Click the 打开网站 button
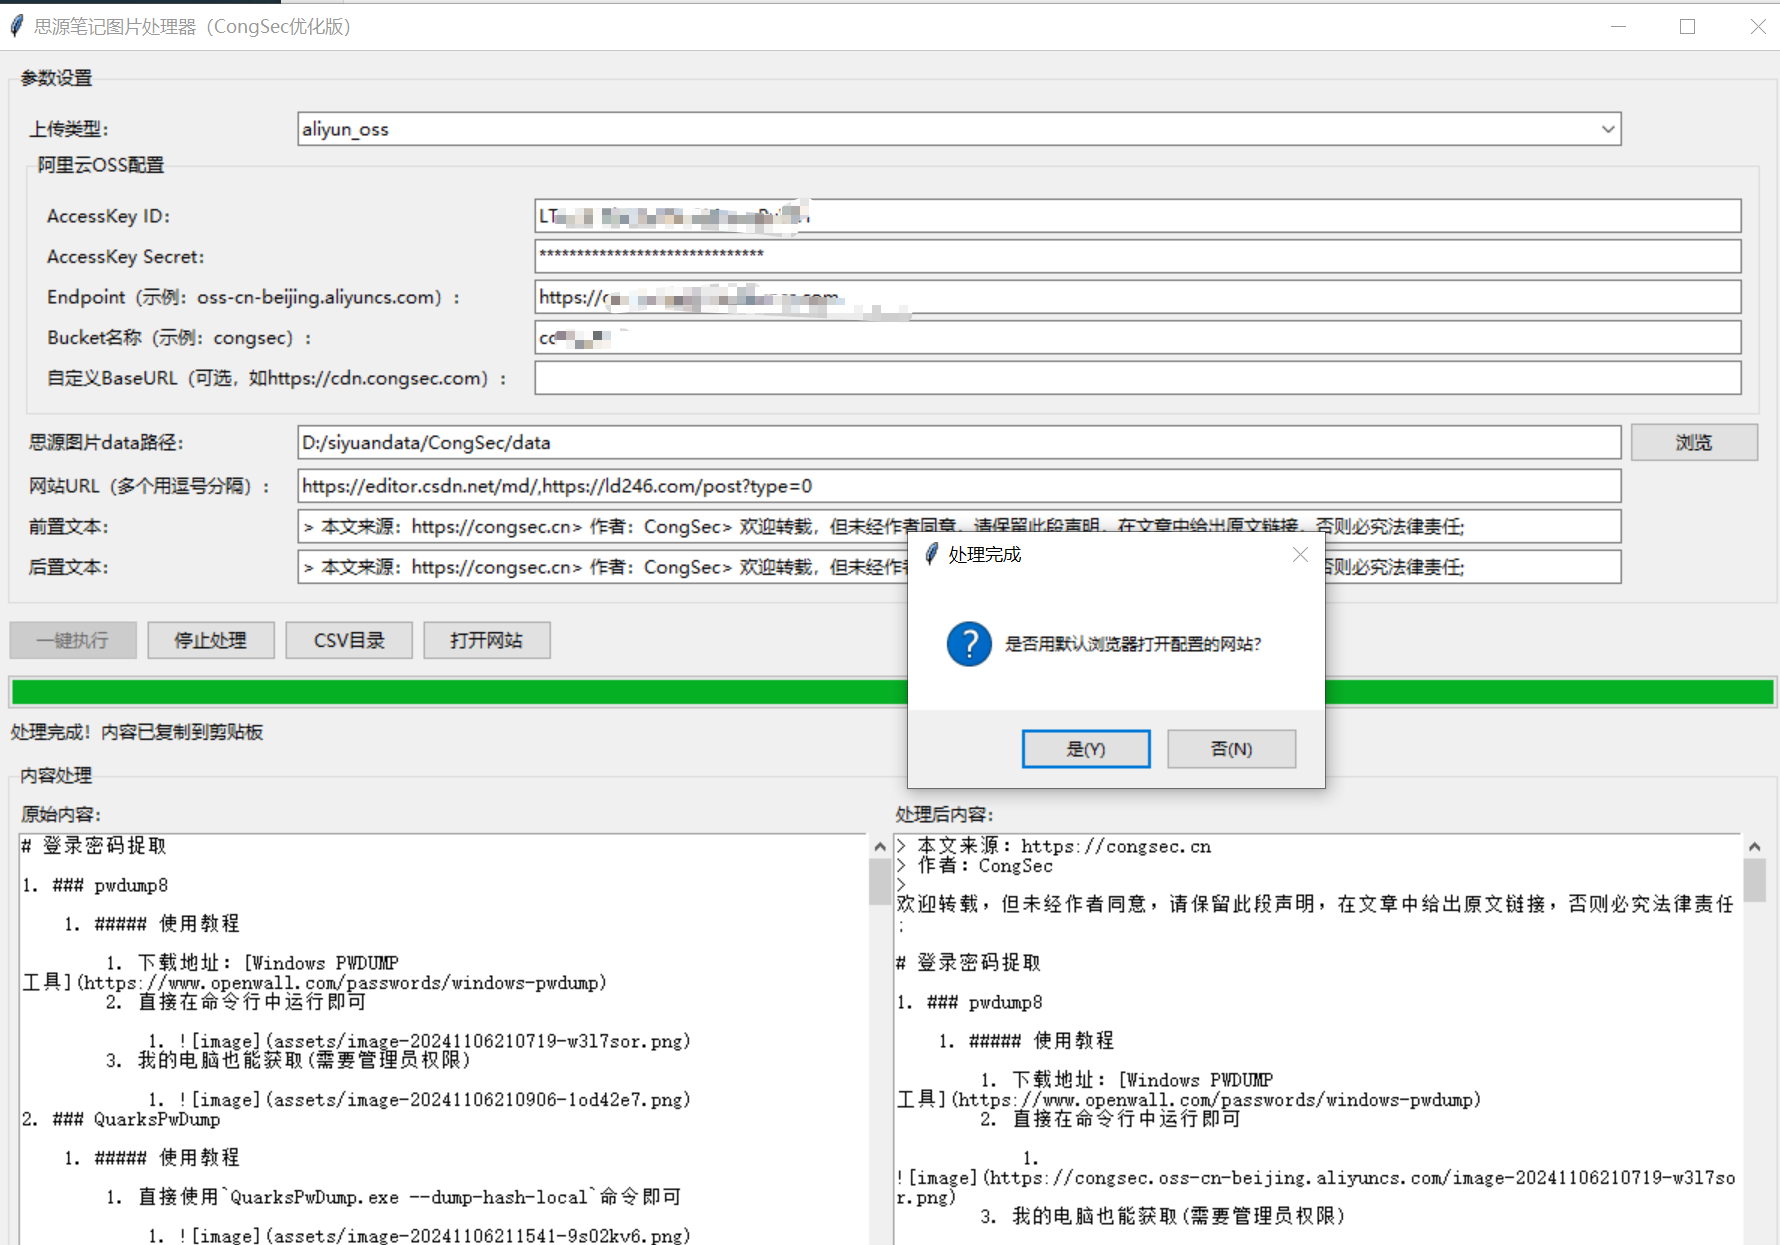Screen dimensions: 1780x1245 click(487, 640)
